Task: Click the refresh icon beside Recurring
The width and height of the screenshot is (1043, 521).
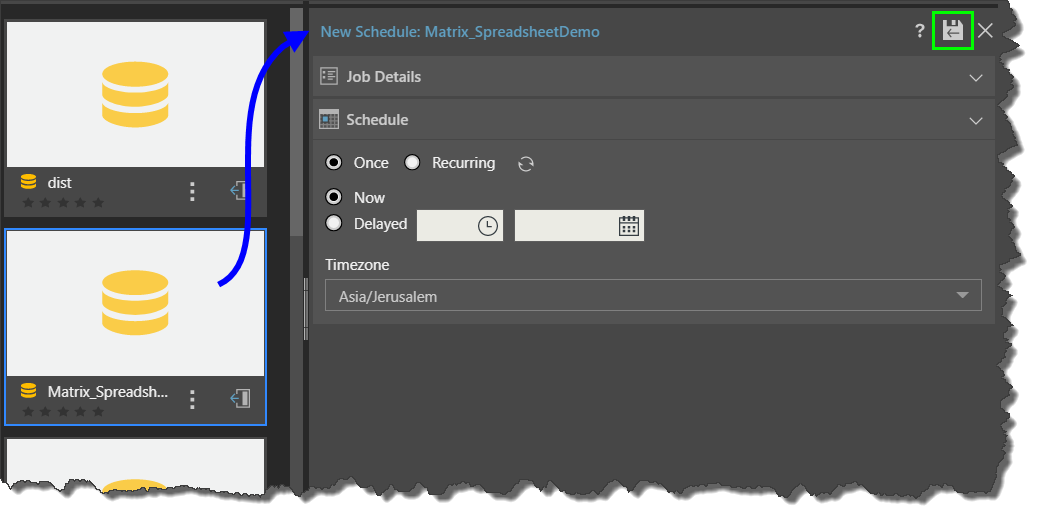Action: pyautogui.click(x=526, y=164)
